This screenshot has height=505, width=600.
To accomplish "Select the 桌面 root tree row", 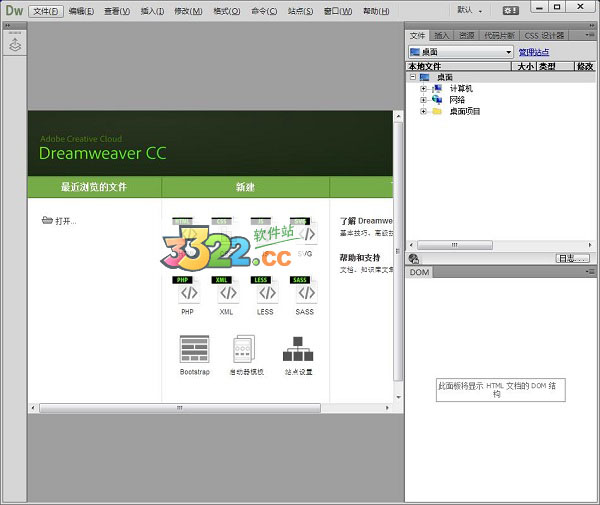I will [501, 77].
